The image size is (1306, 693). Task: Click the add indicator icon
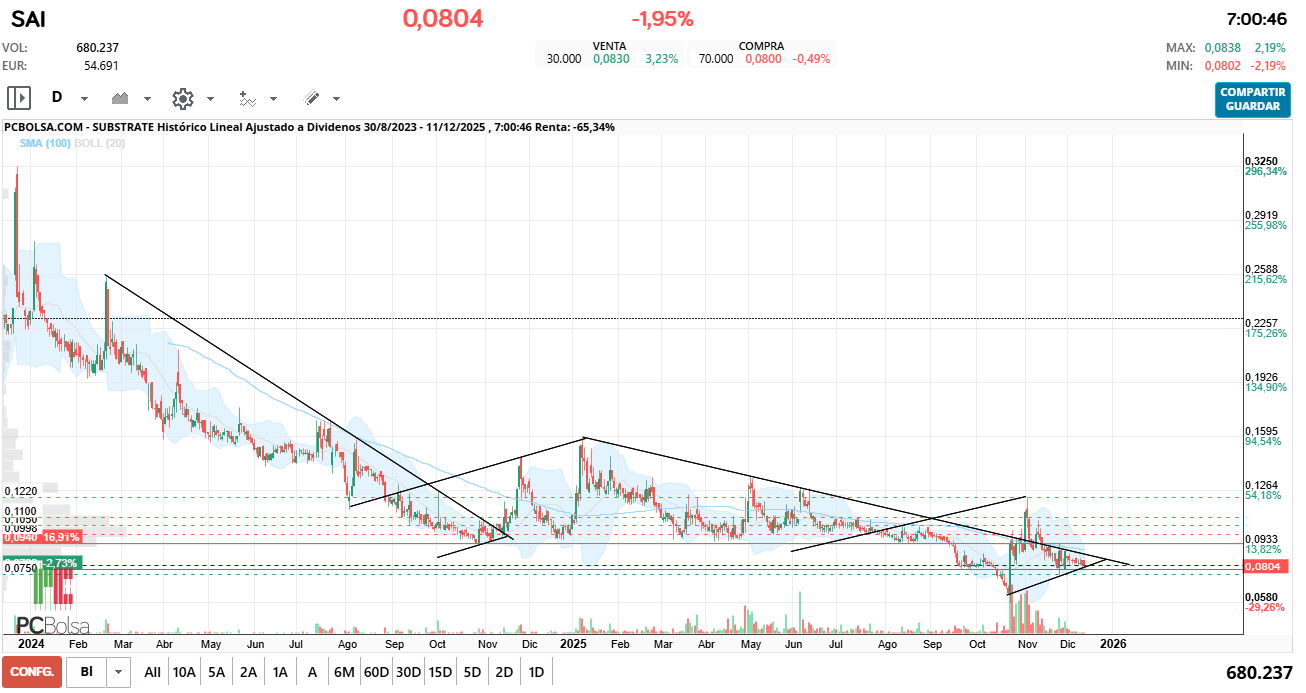250,98
